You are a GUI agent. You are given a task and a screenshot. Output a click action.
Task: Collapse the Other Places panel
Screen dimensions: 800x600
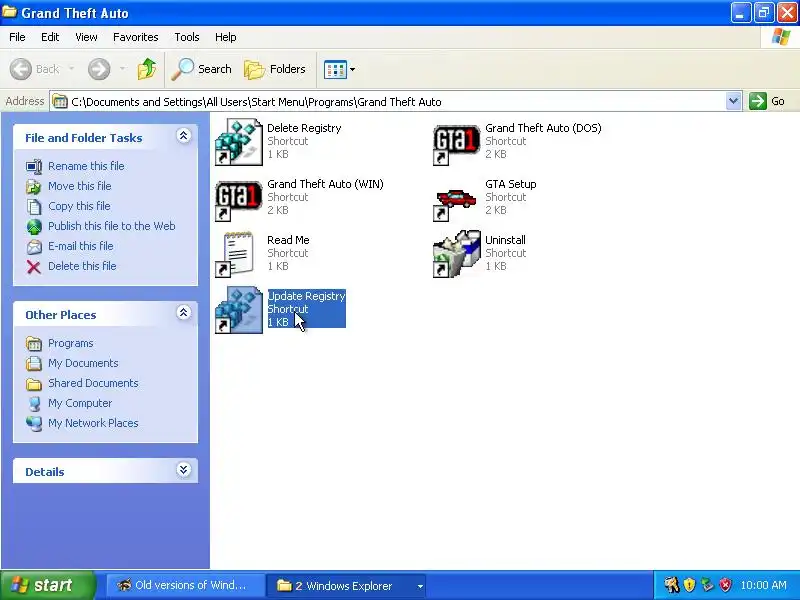[184, 313]
